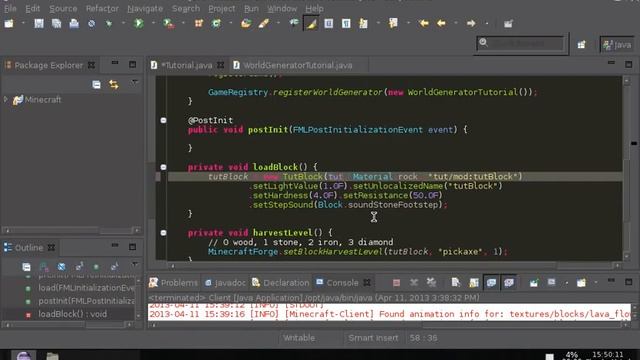Open the Refactor menu
The width and height of the screenshot is (640, 360).
pyautogui.click(x=102, y=8)
